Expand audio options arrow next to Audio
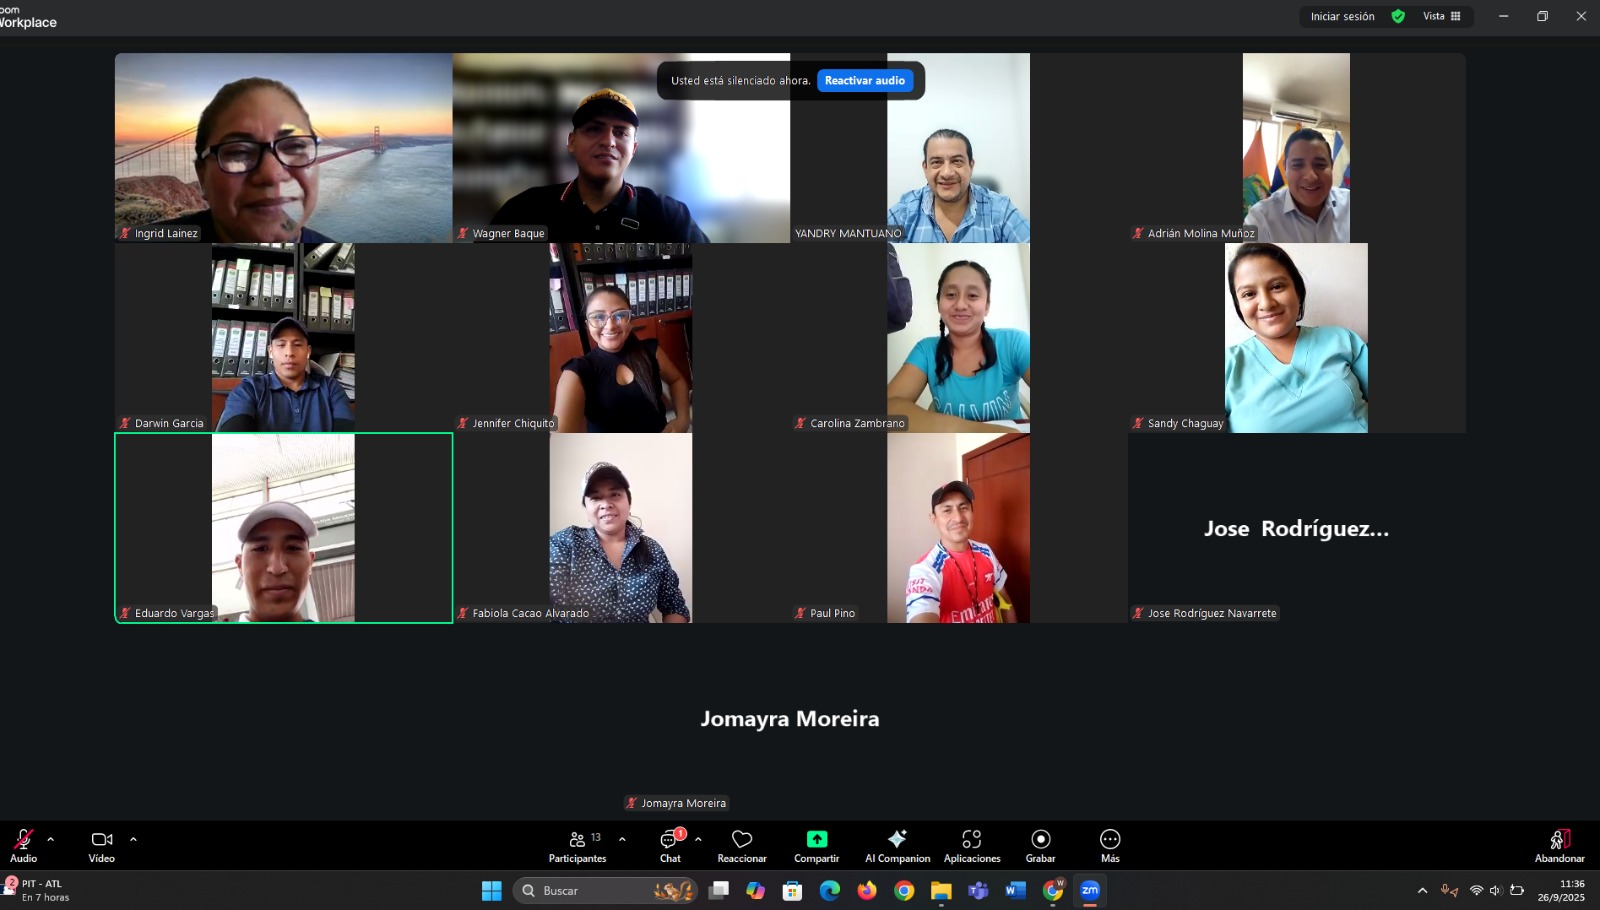The width and height of the screenshot is (1600, 910). pos(51,839)
